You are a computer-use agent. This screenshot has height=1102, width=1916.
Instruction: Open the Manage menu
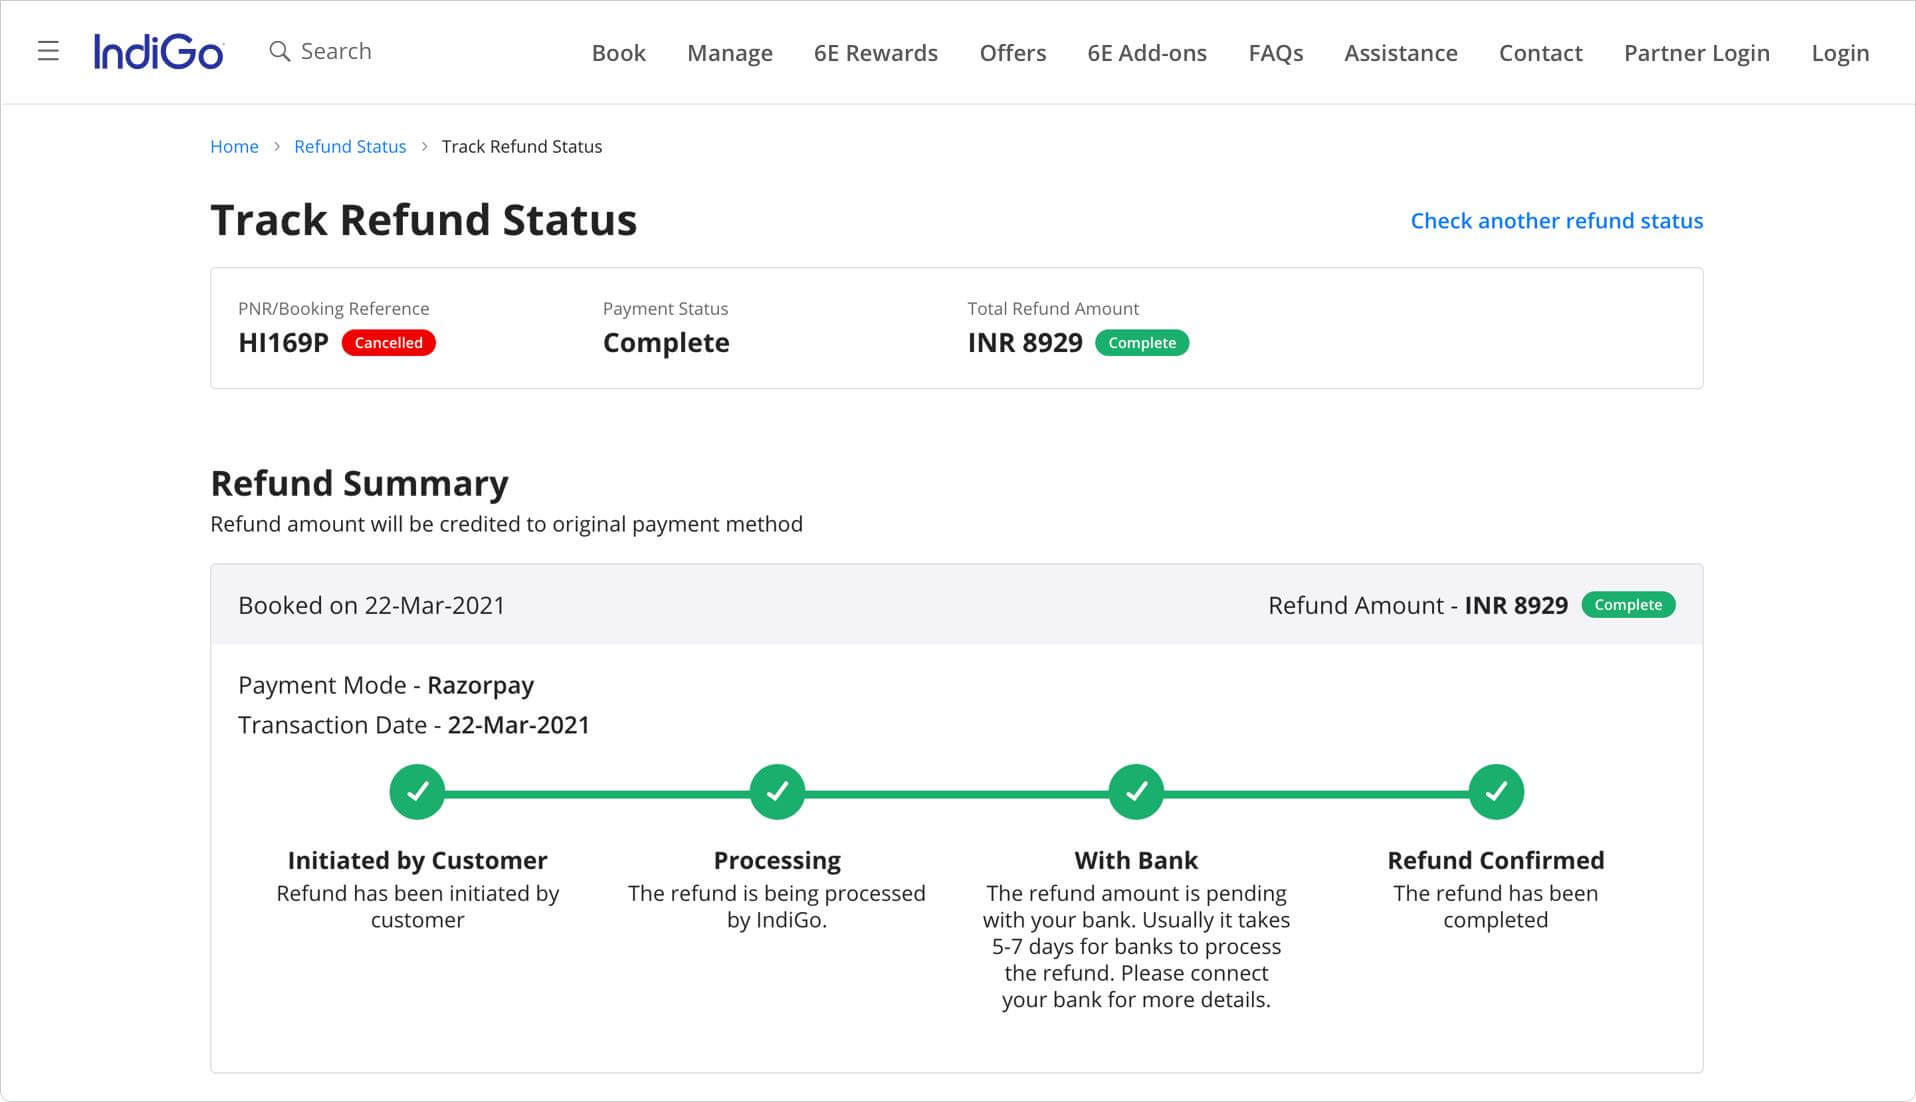(729, 53)
